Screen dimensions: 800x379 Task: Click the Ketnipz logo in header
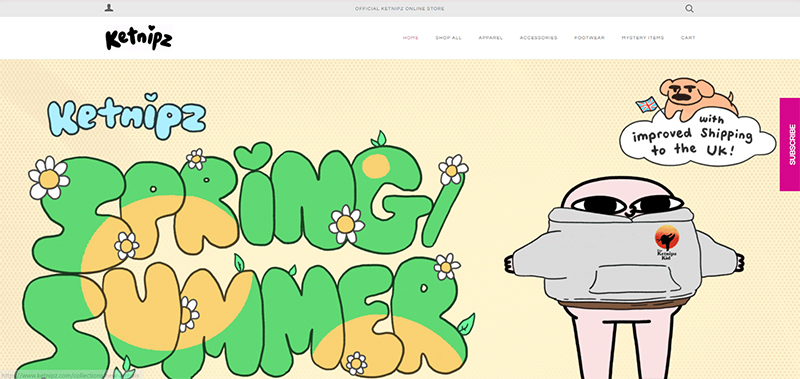[139, 38]
